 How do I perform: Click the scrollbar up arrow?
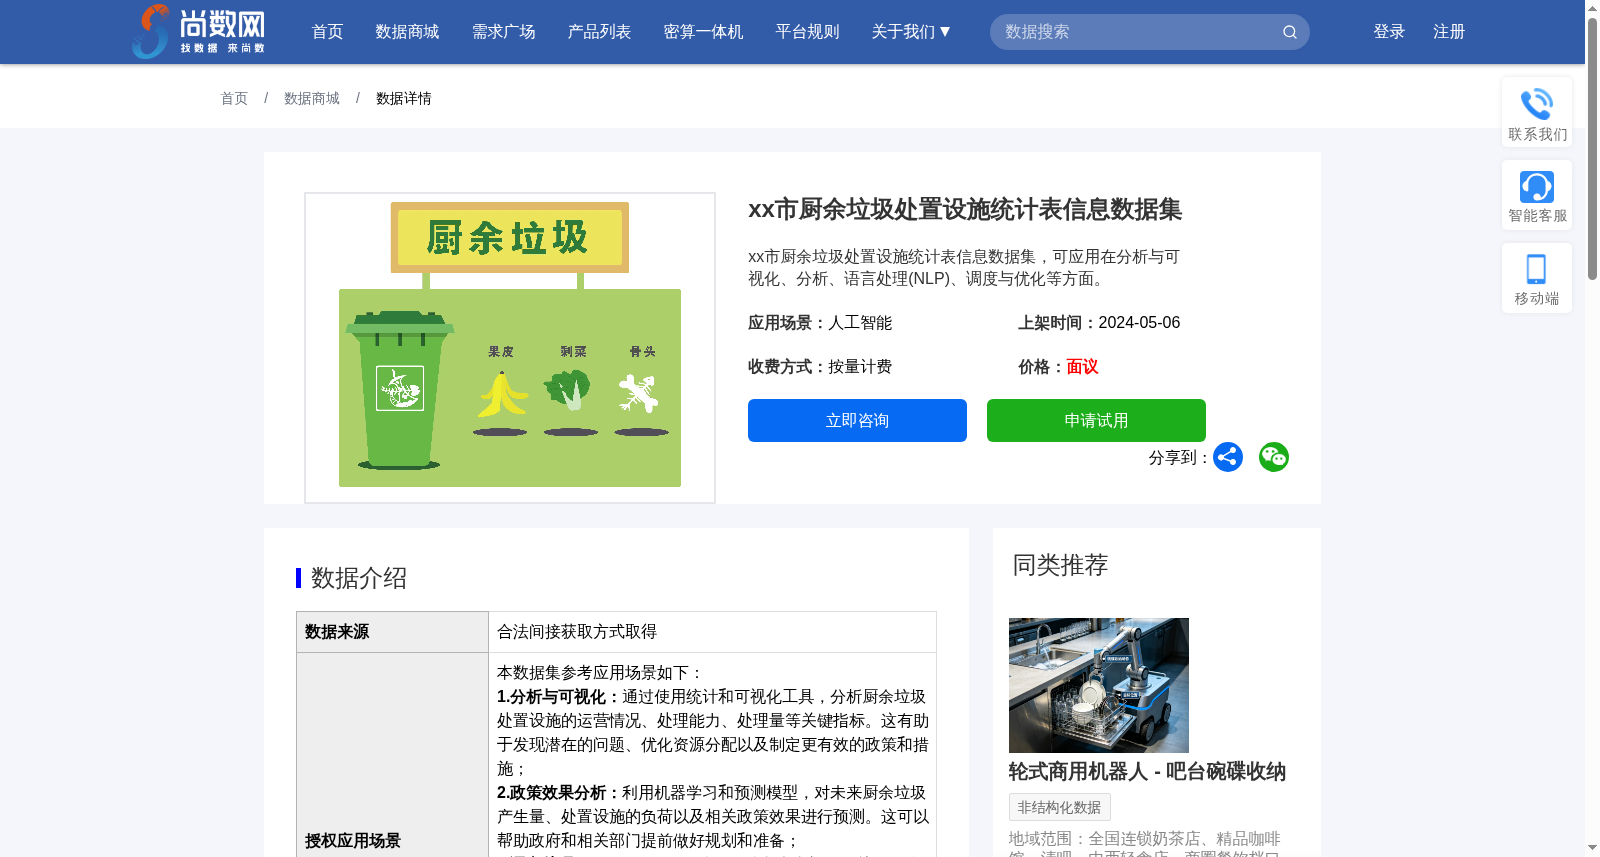1592,8
